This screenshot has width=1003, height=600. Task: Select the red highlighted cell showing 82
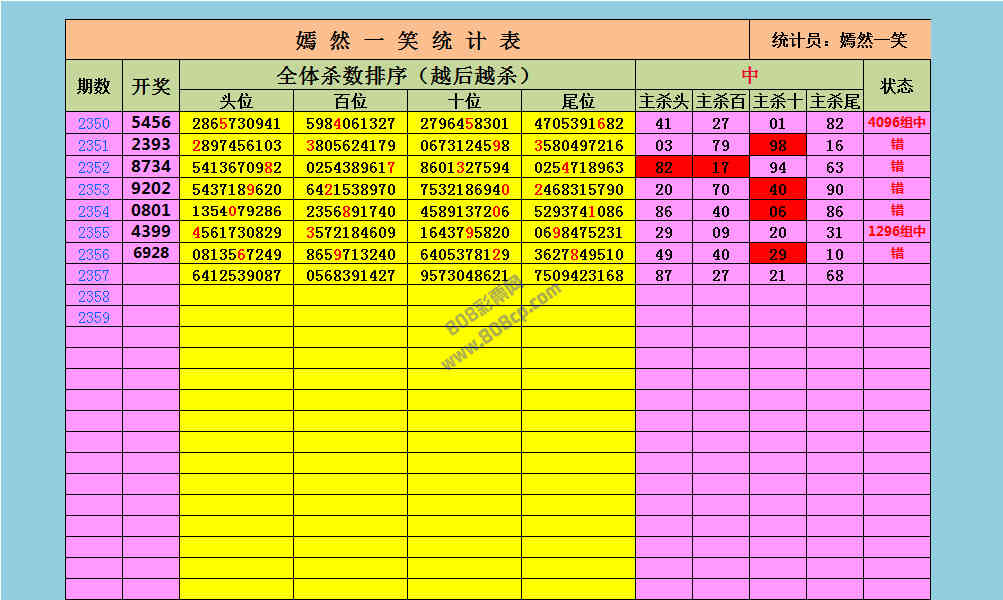pos(664,168)
